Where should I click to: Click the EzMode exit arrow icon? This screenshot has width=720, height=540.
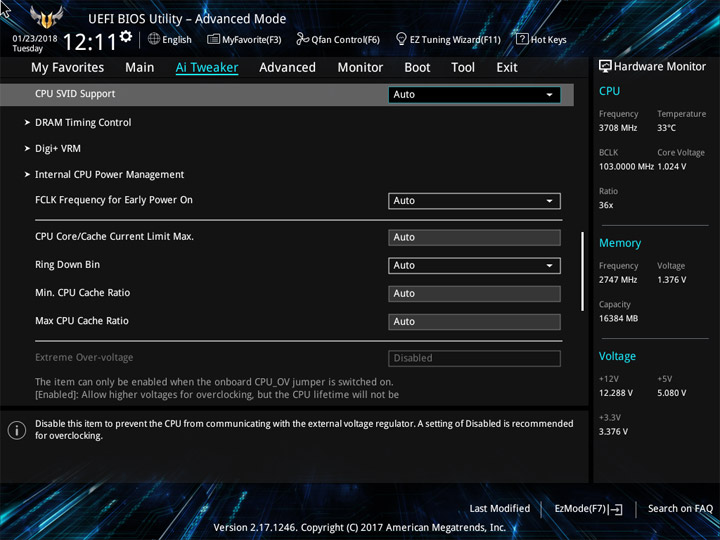coord(617,509)
